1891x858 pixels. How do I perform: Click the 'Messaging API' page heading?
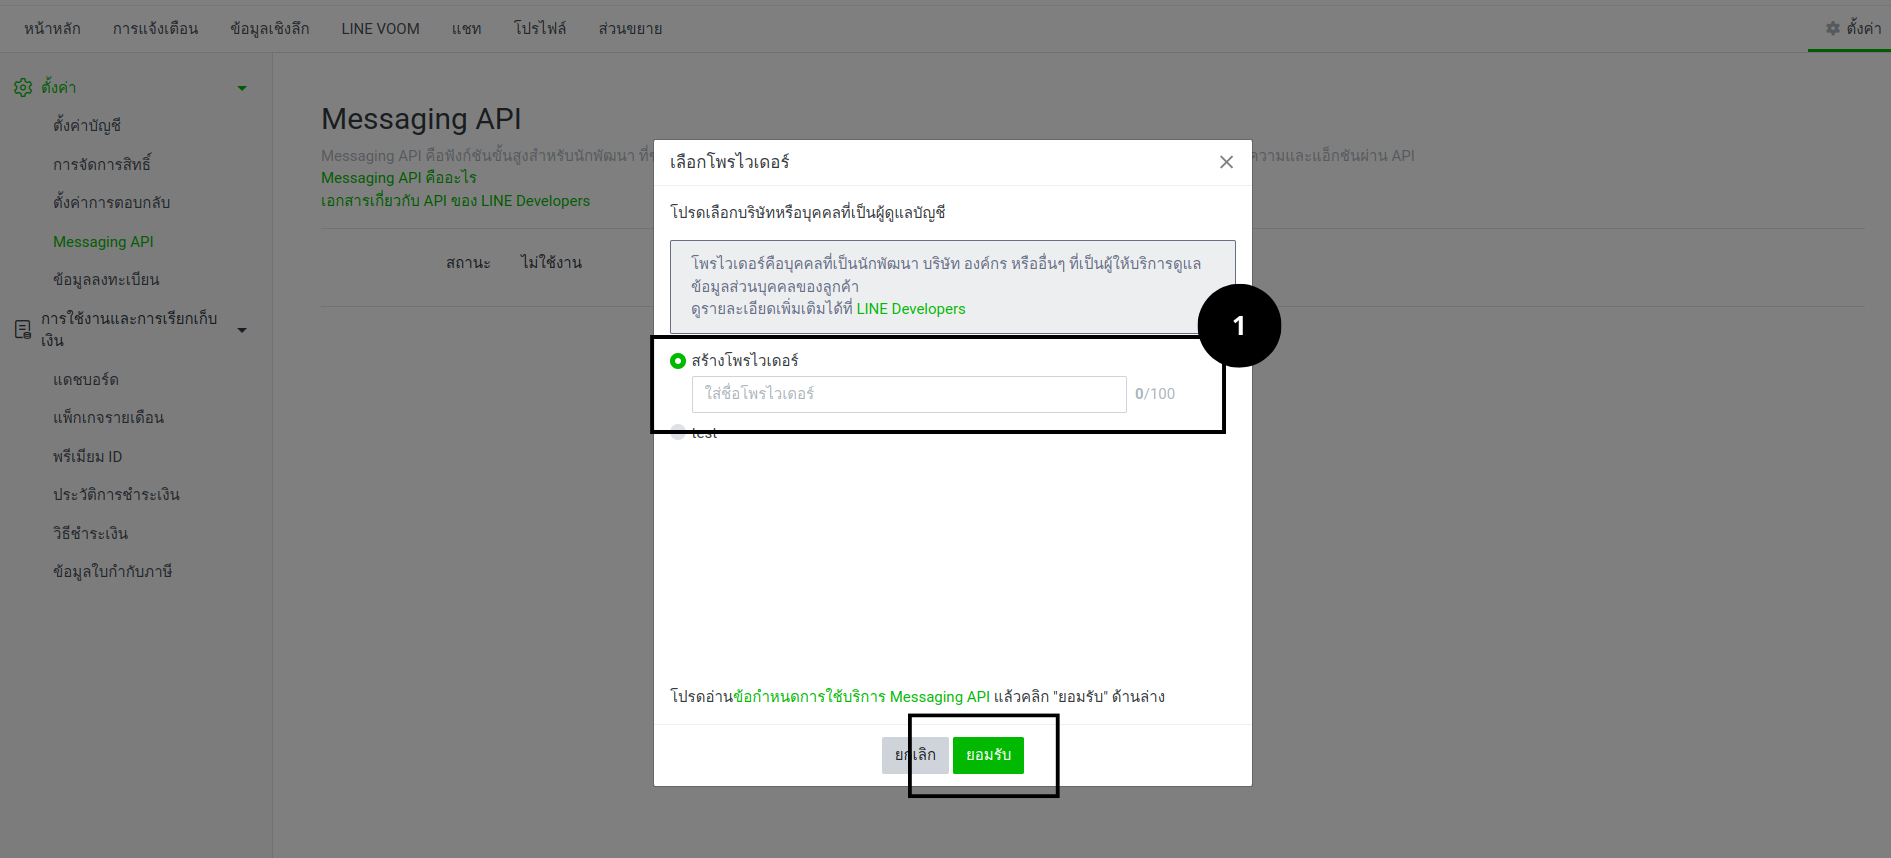pyautogui.click(x=421, y=119)
